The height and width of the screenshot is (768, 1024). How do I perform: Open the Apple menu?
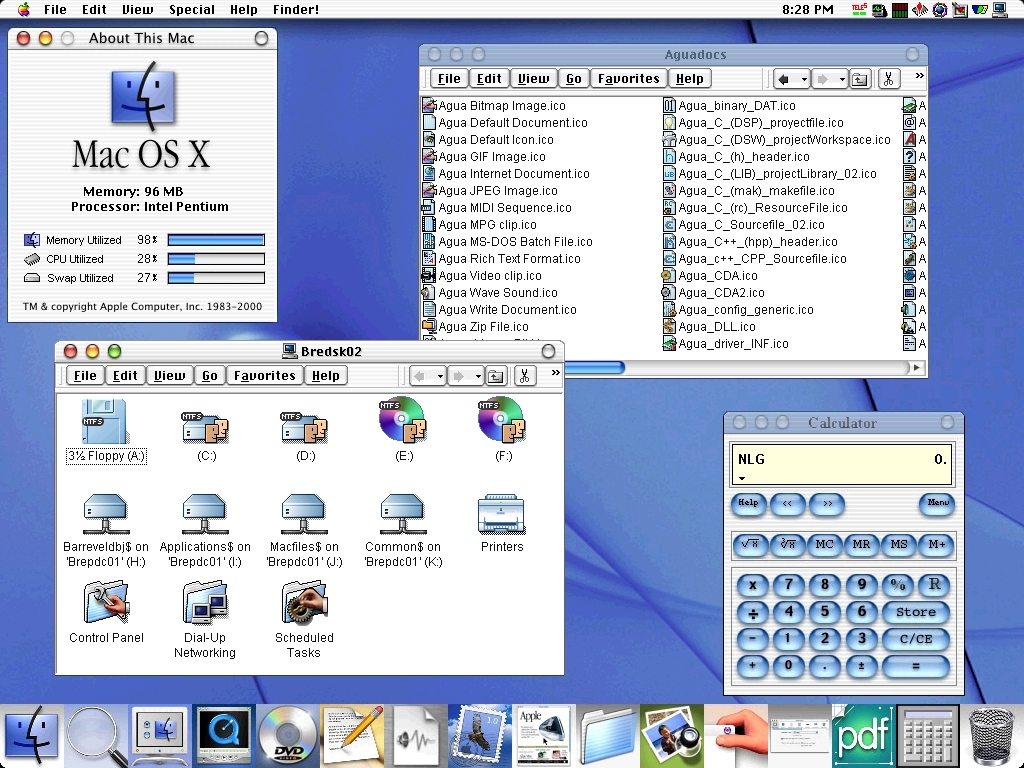point(24,9)
